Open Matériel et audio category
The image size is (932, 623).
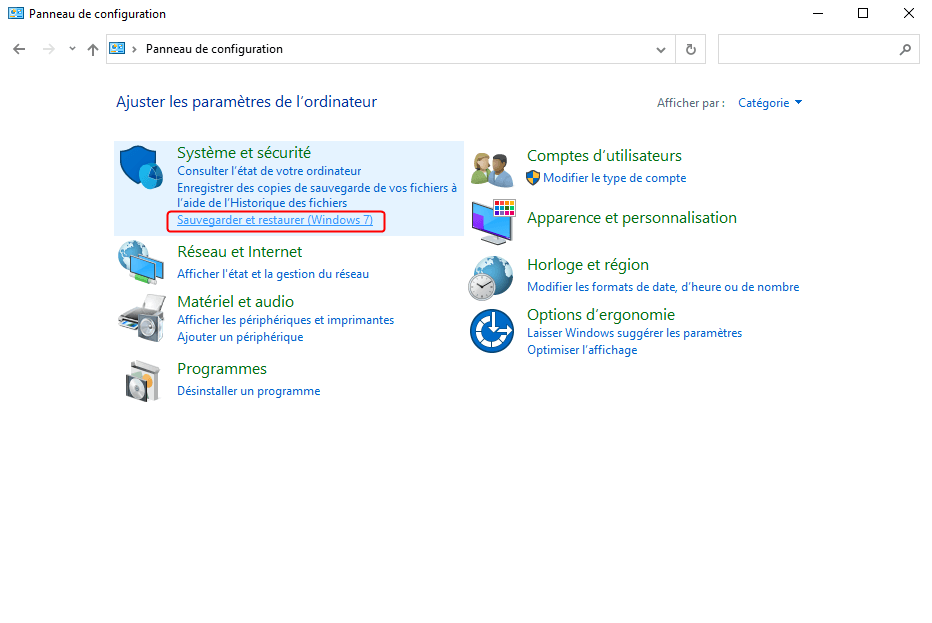point(235,302)
